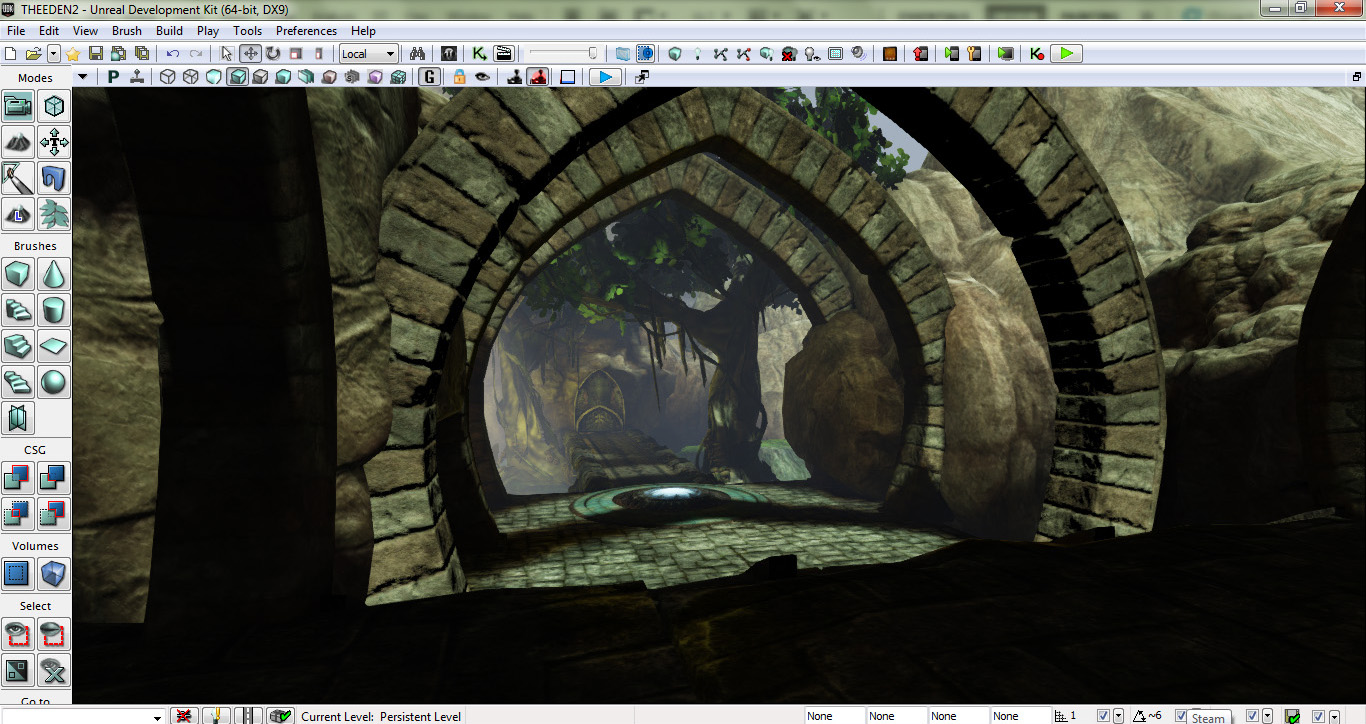Click the CSG Subtract icon
Viewport: 1366px width, 724px height.
(x=54, y=478)
